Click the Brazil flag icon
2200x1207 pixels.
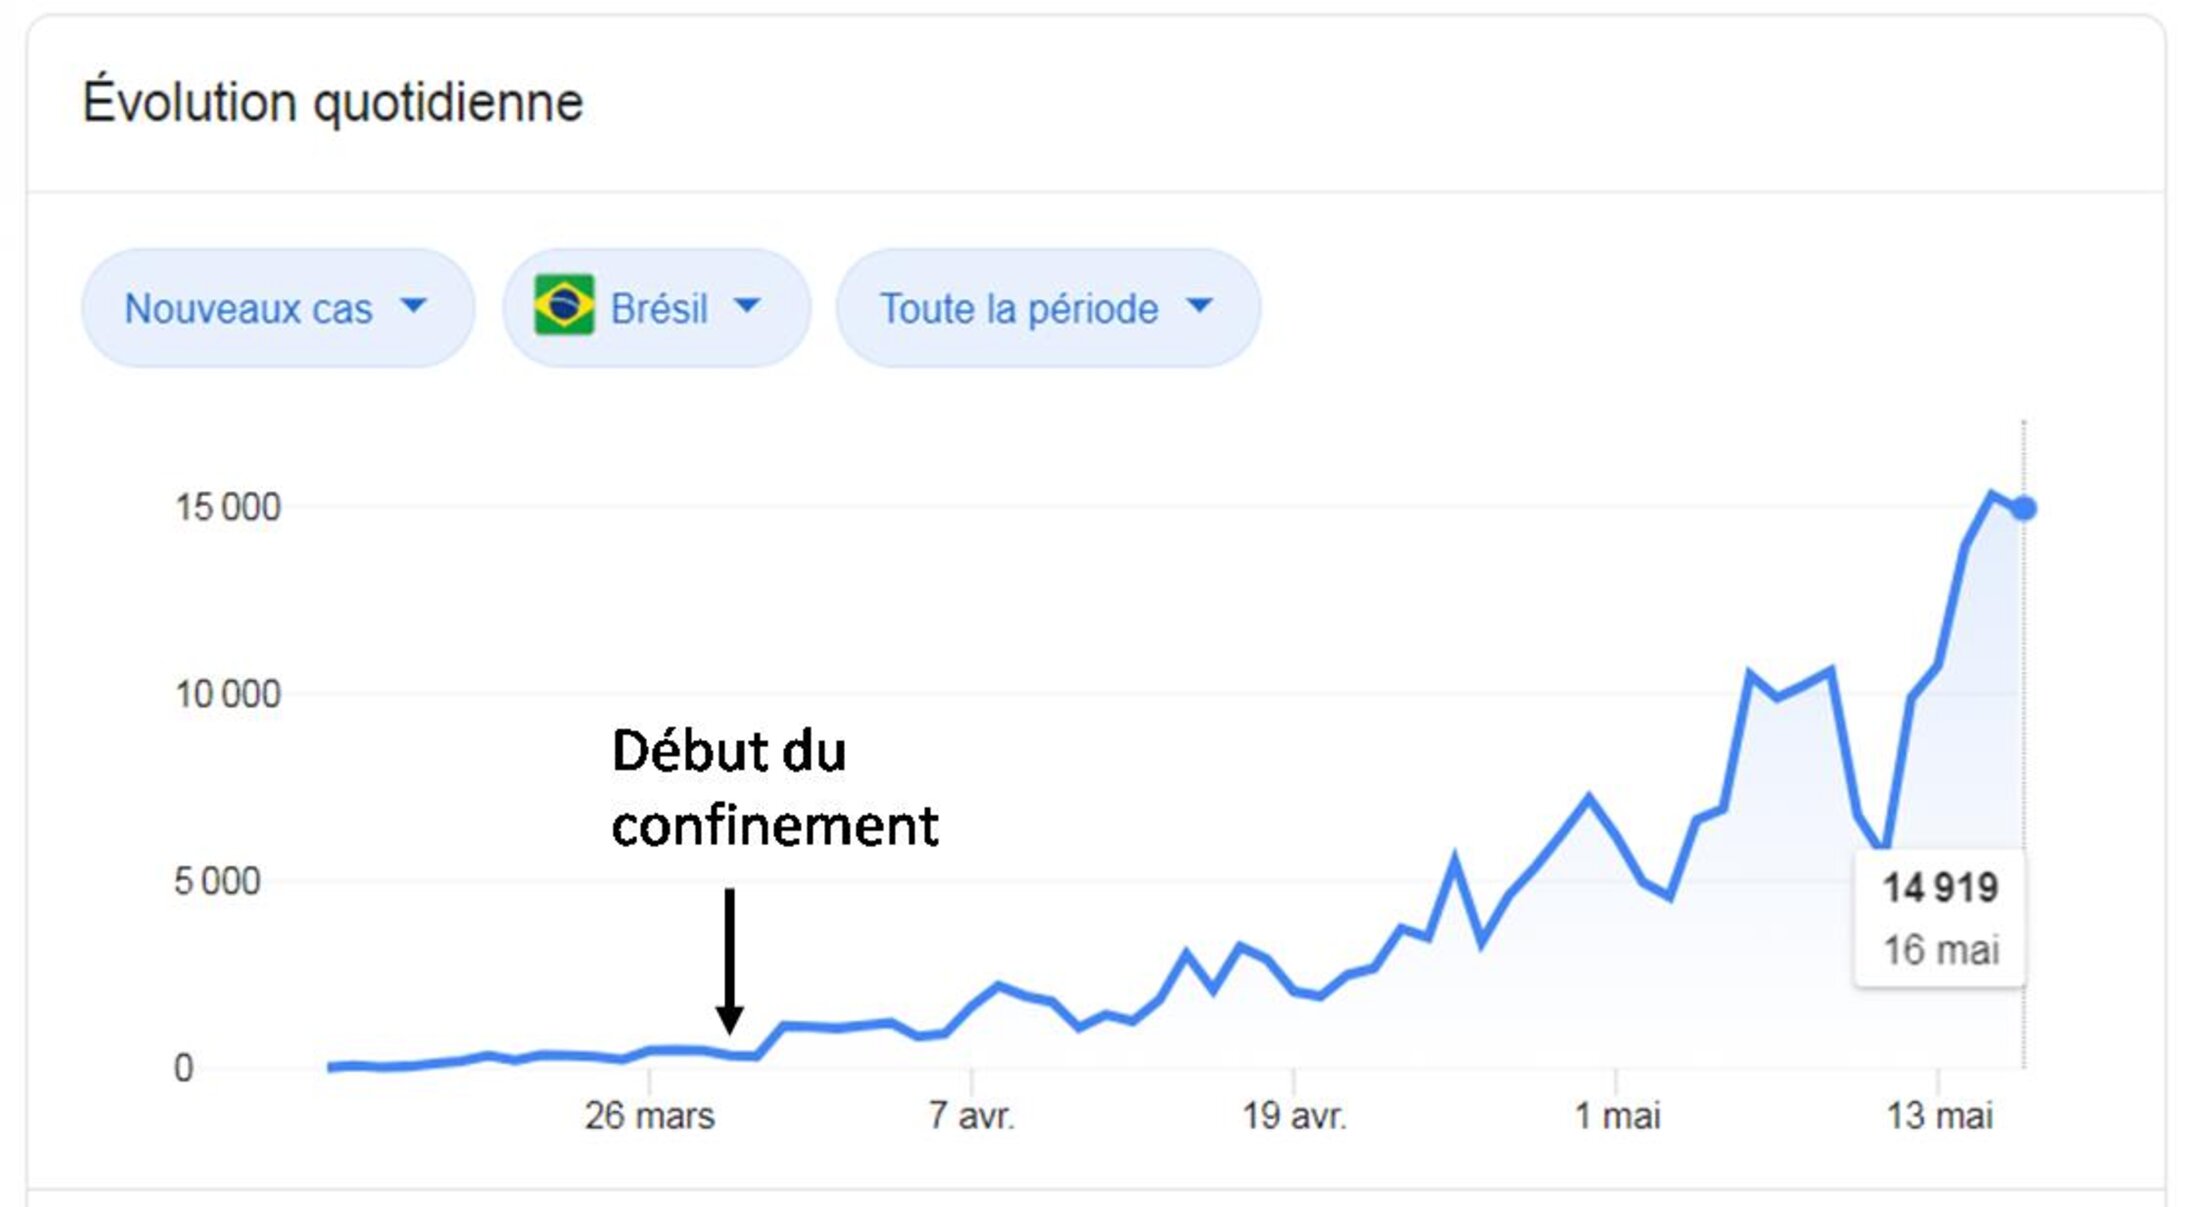564,305
